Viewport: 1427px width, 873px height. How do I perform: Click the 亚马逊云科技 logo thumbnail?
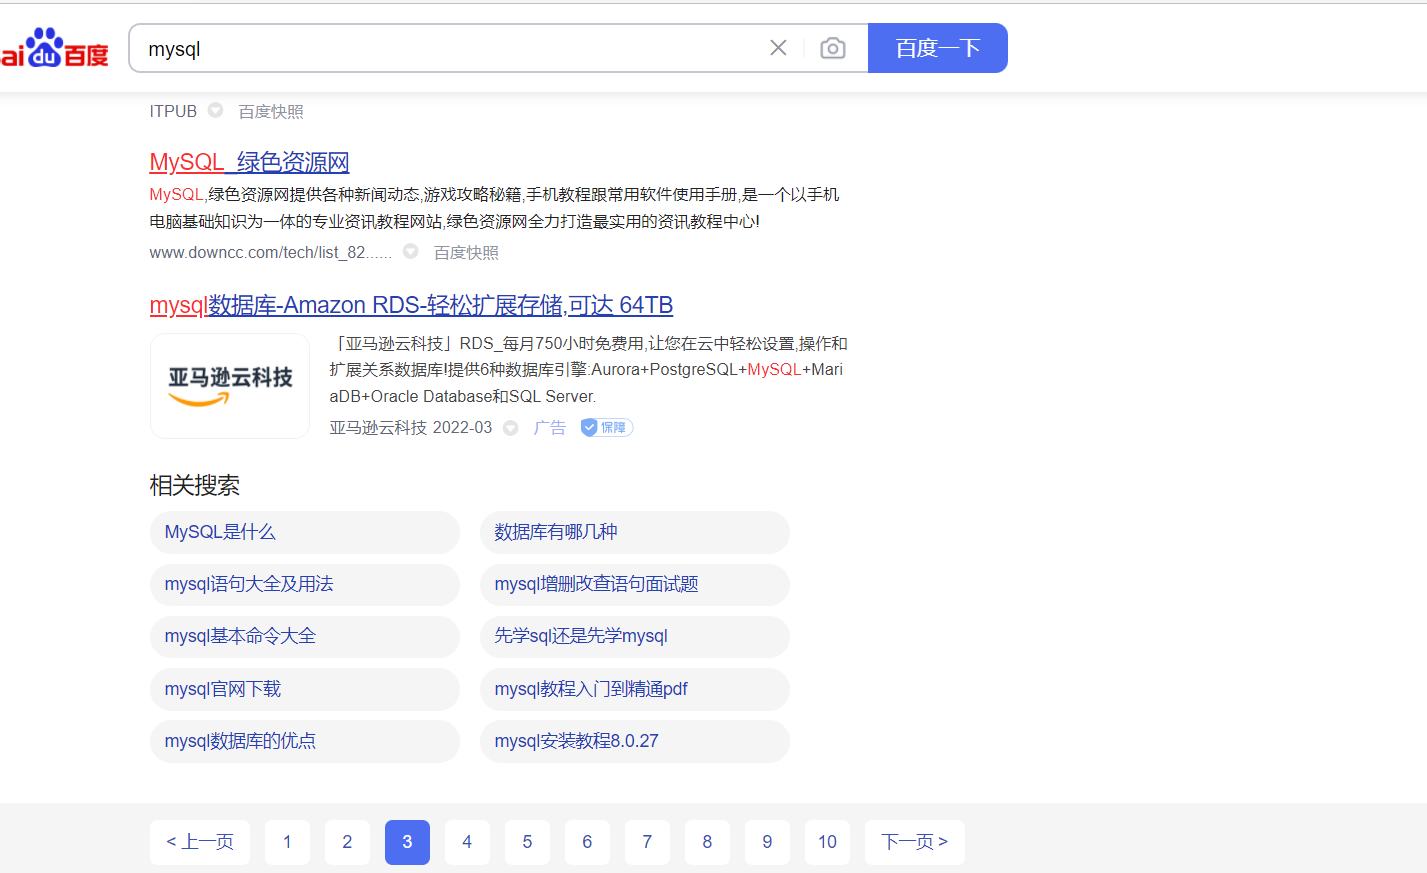(x=230, y=386)
